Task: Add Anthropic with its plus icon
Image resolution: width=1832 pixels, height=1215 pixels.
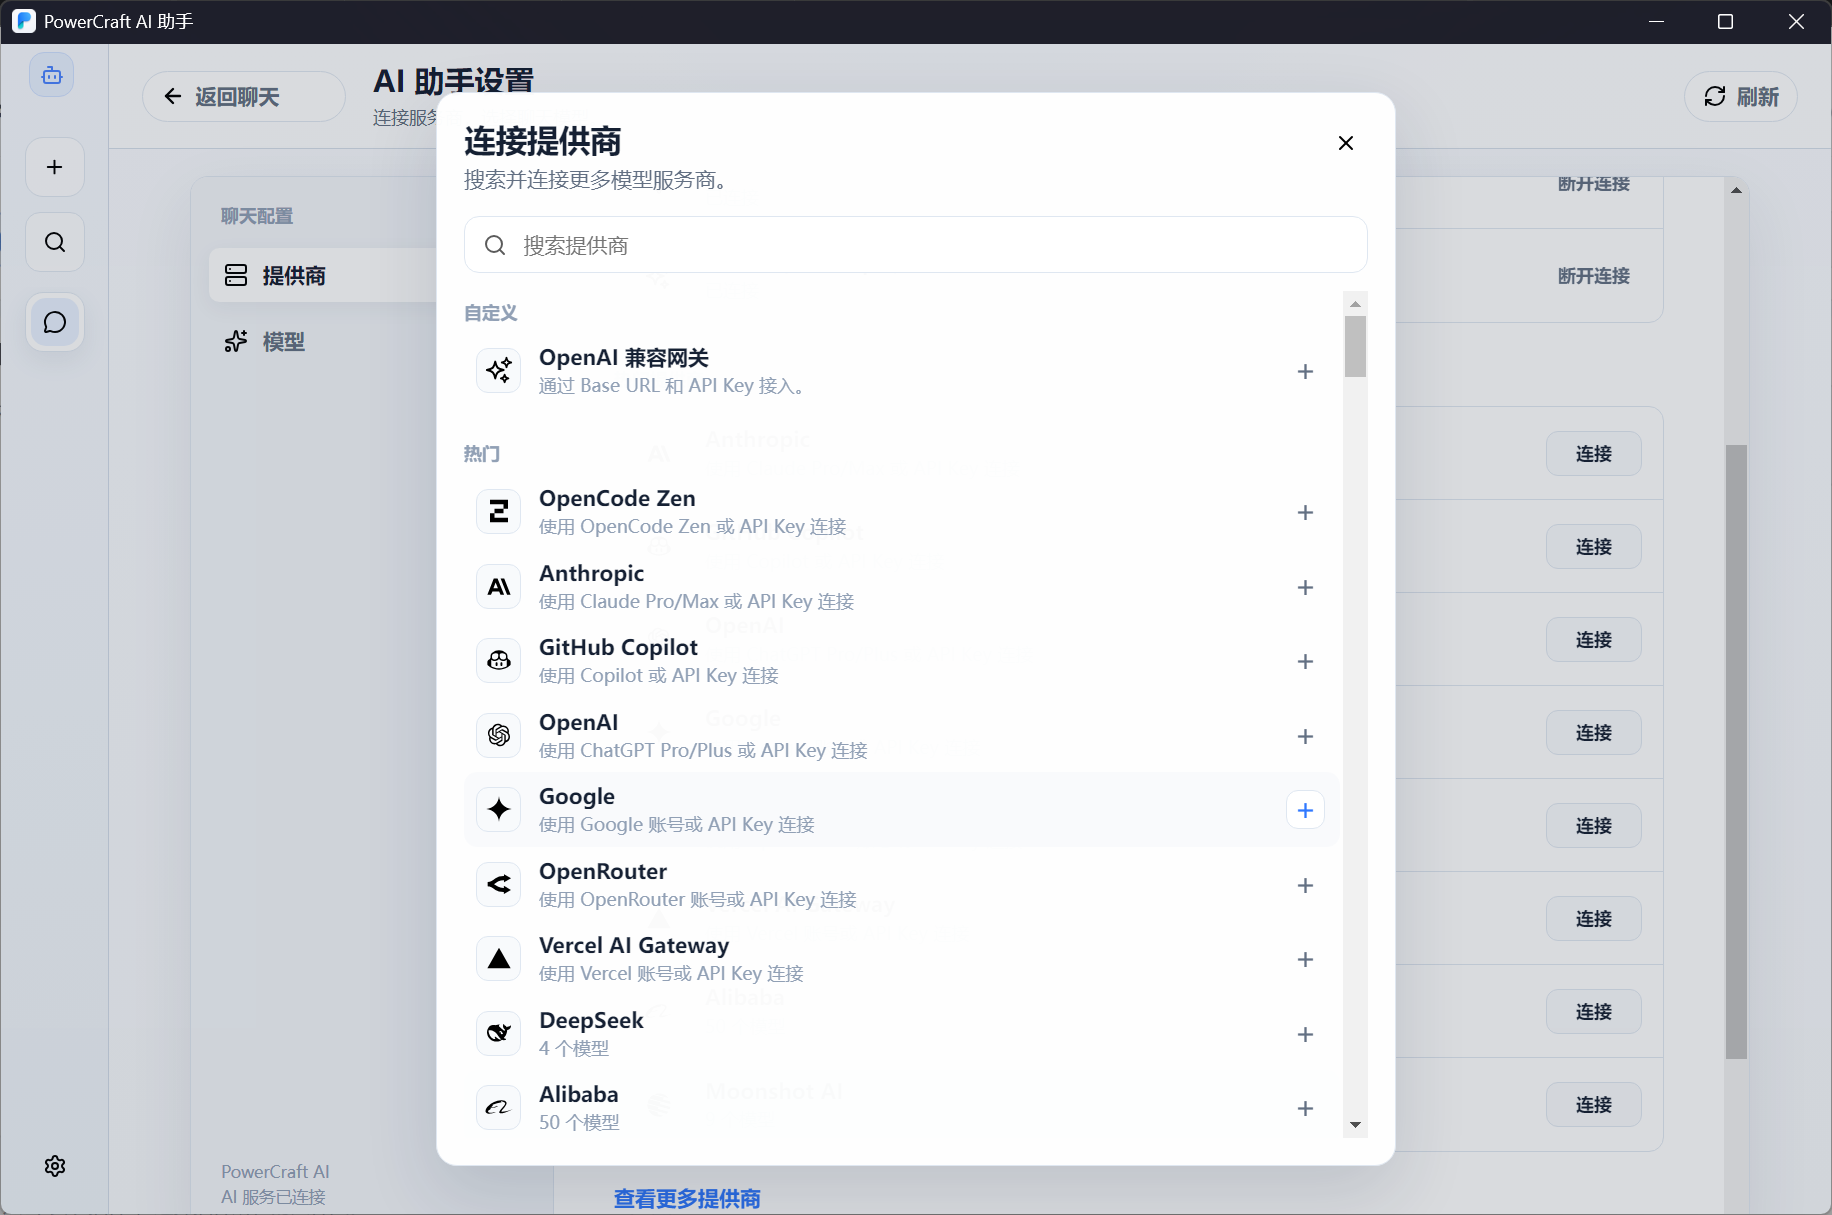Action: click(x=1305, y=588)
